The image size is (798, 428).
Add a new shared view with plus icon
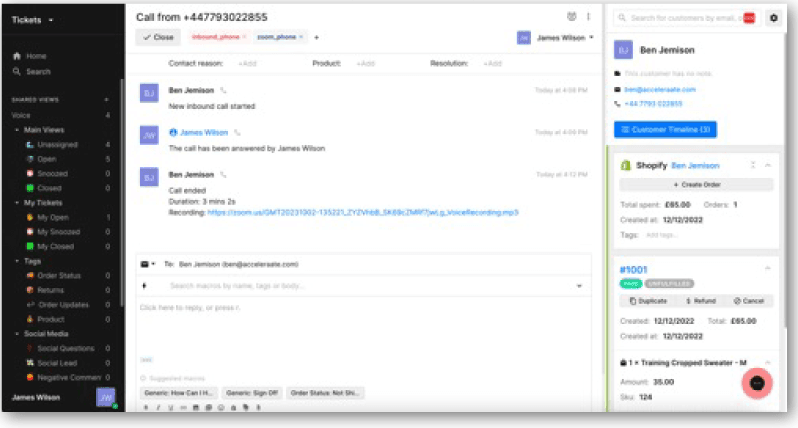tap(106, 100)
